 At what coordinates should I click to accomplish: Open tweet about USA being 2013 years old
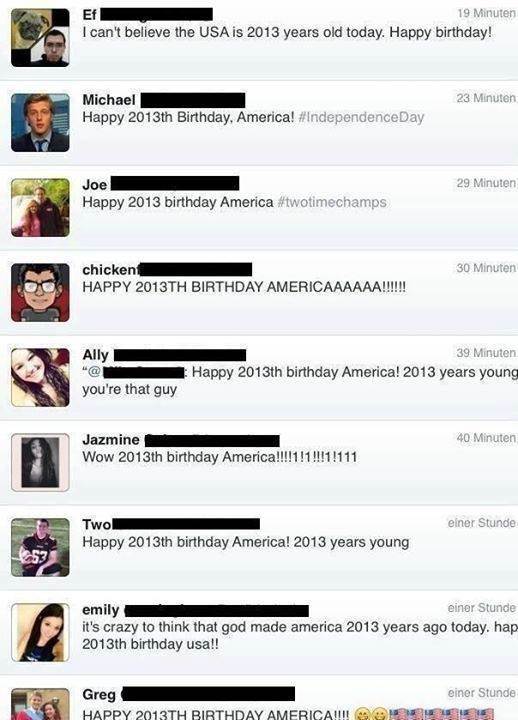pos(287,32)
